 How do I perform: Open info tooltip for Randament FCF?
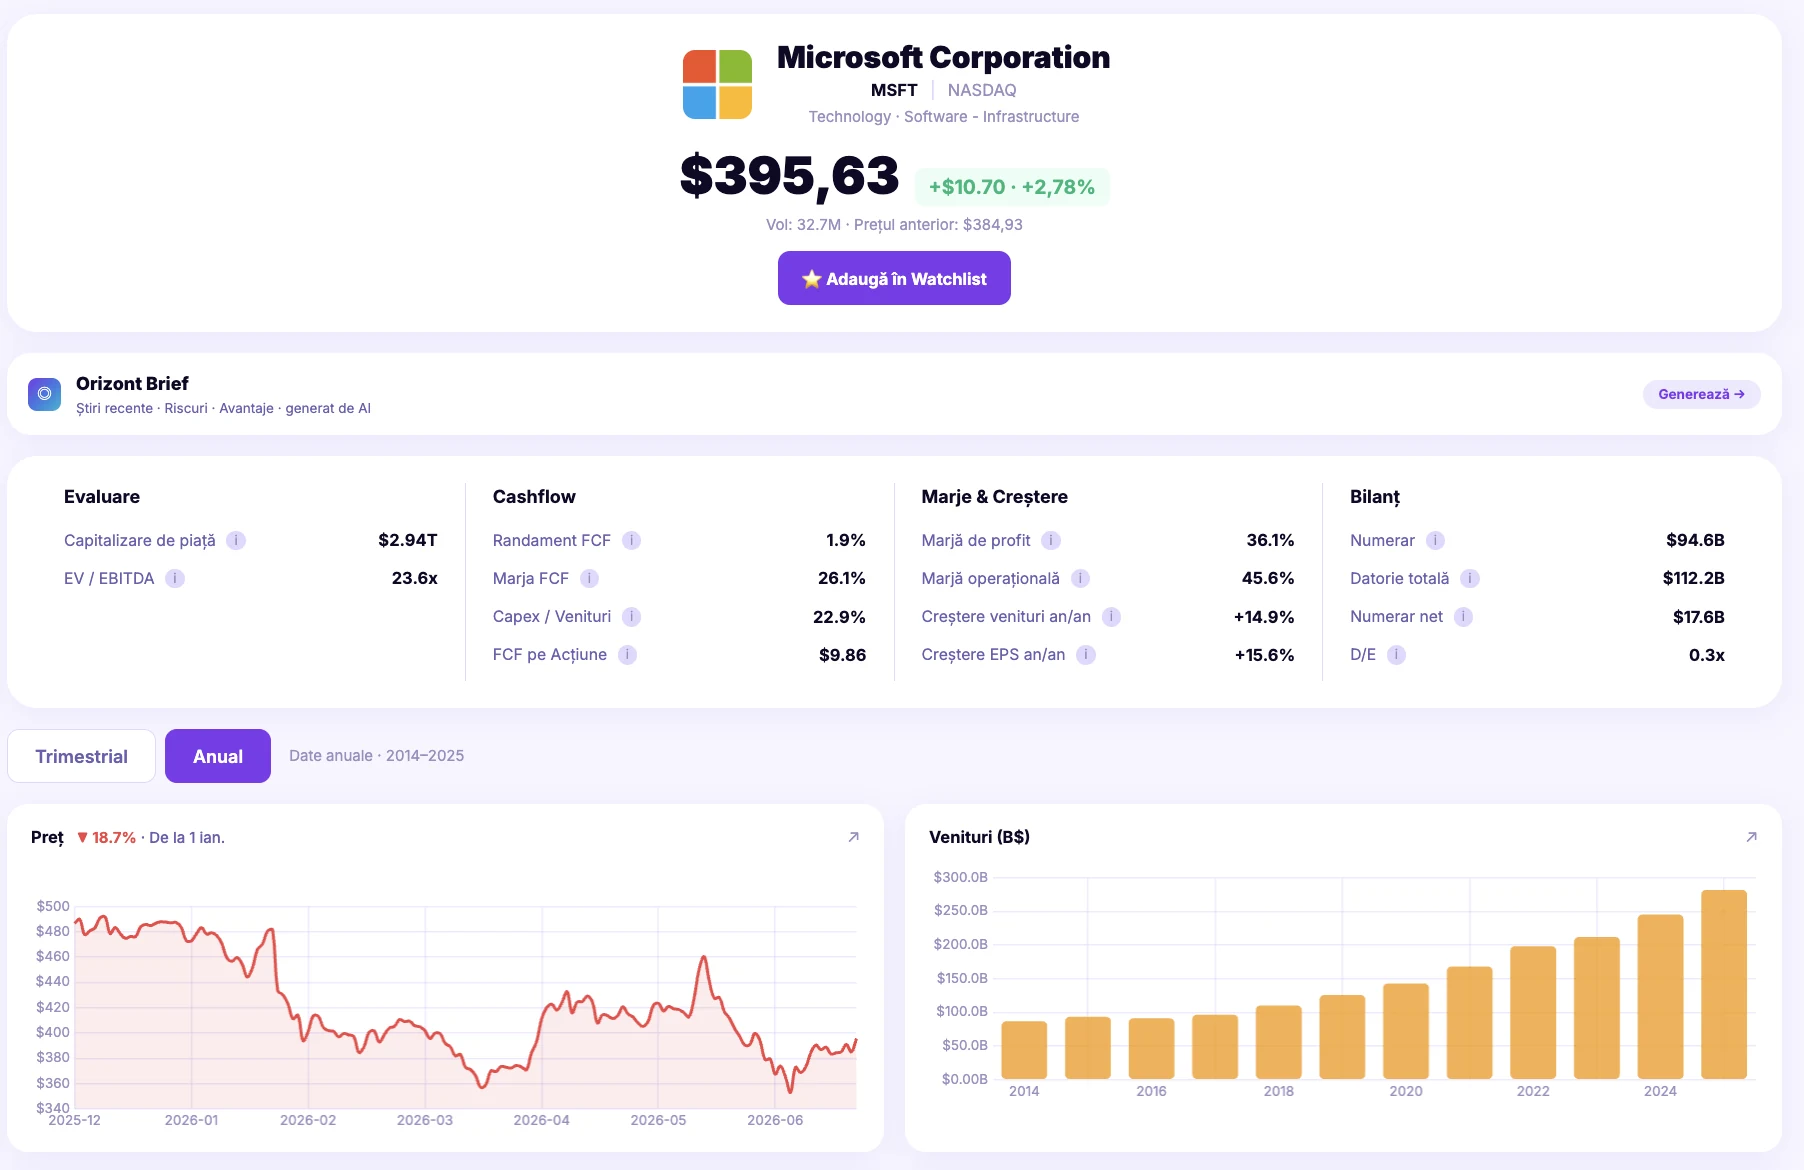pyautogui.click(x=631, y=541)
